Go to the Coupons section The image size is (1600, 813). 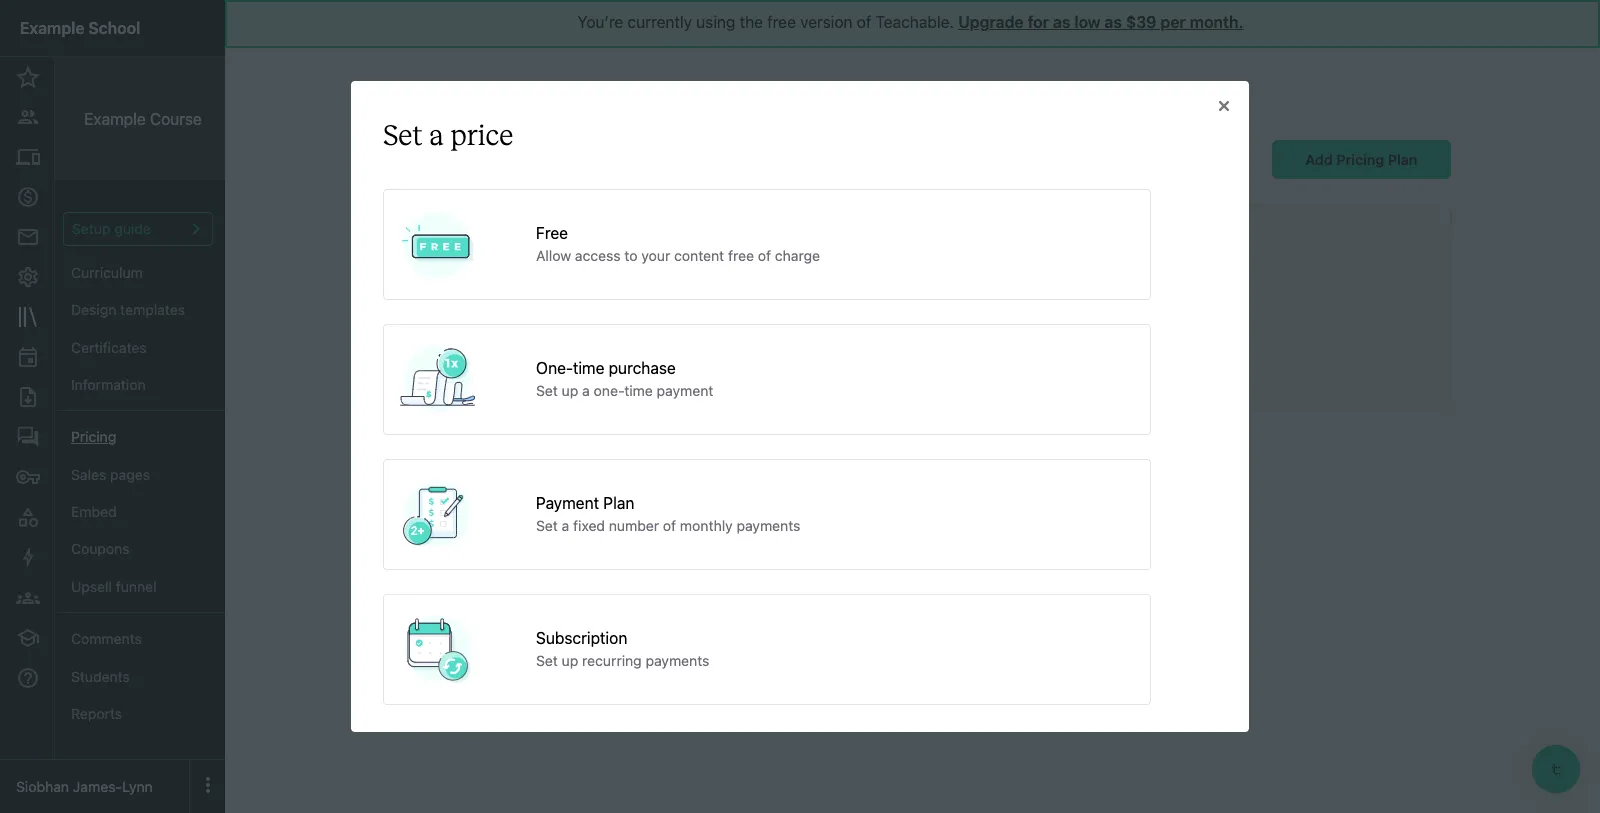pos(99,549)
